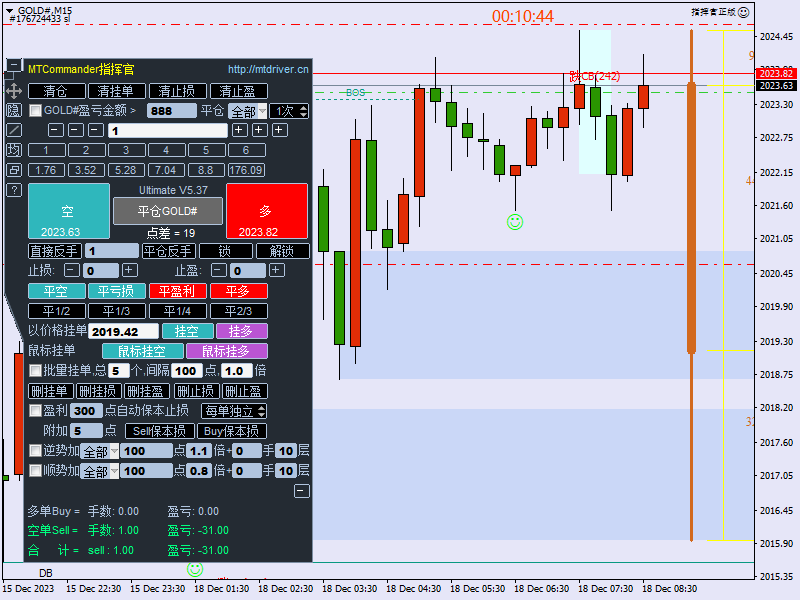Click the second minus button beside lot size

(76, 130)
